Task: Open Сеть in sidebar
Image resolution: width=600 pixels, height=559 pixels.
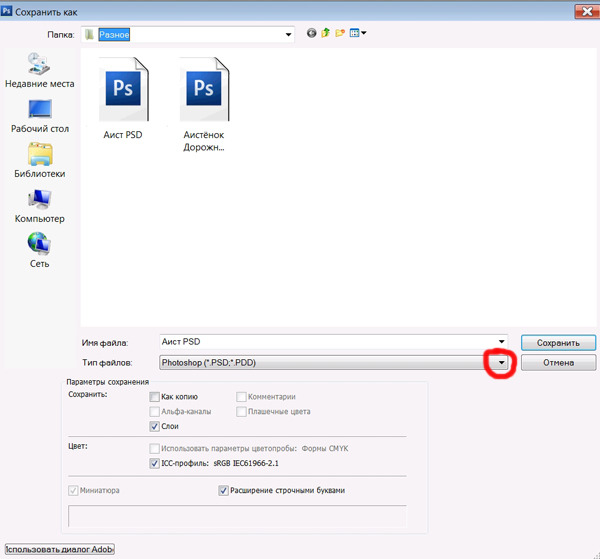Action: 39,250
